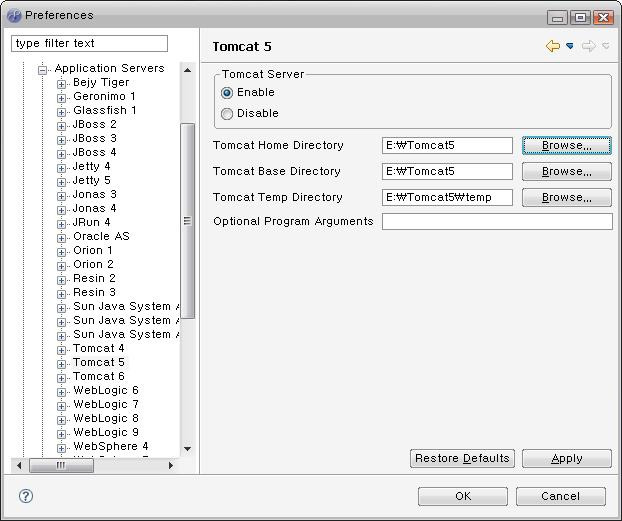Click the tree scroll up arrow
622x521 pixels.
coord(188,70)
